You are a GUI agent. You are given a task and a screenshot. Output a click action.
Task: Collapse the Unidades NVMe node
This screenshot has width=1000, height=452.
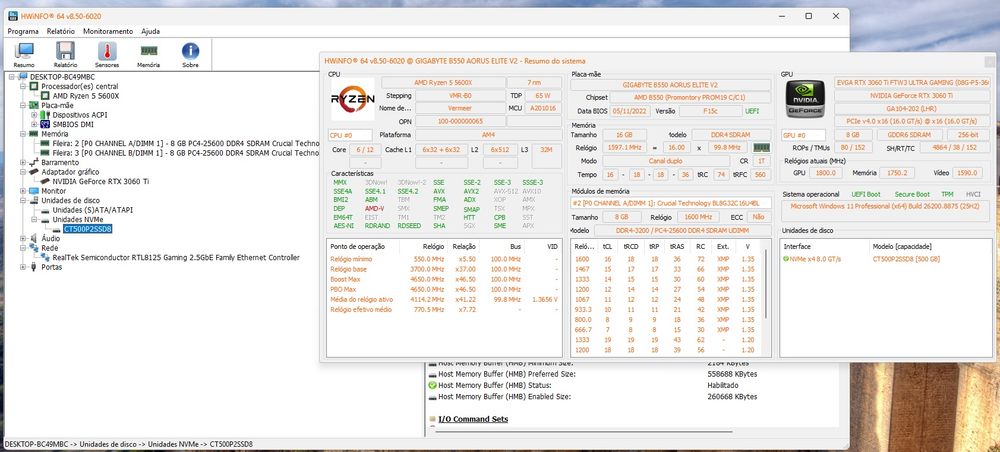tap(34, 219)
